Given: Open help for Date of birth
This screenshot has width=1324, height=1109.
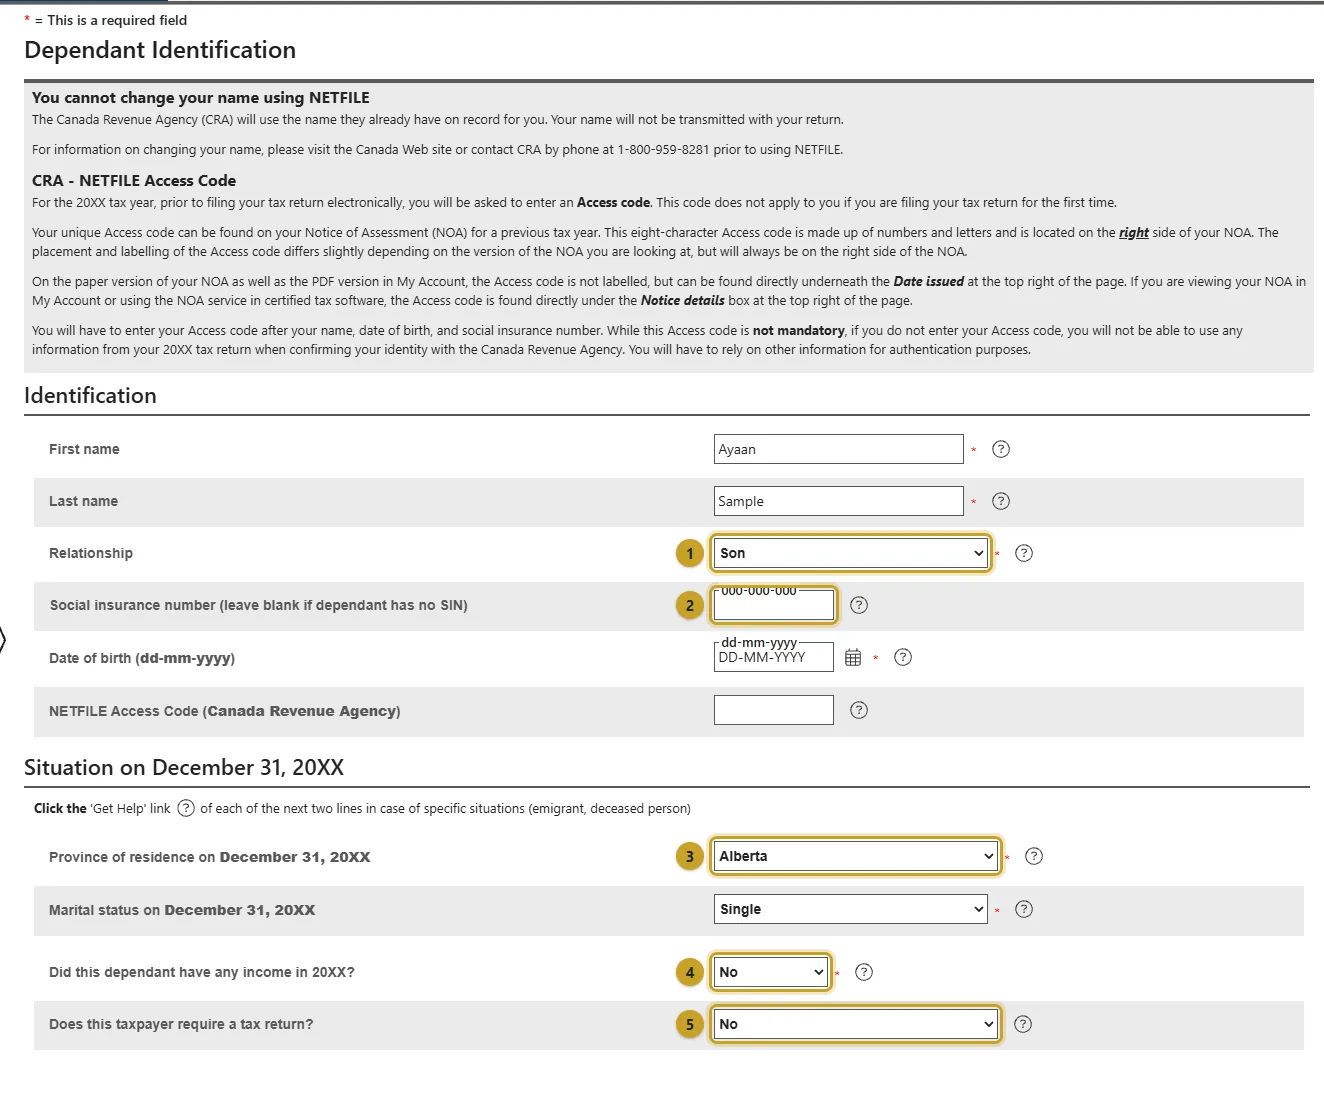Looking at the screenshot, I should tap(902, 657).
